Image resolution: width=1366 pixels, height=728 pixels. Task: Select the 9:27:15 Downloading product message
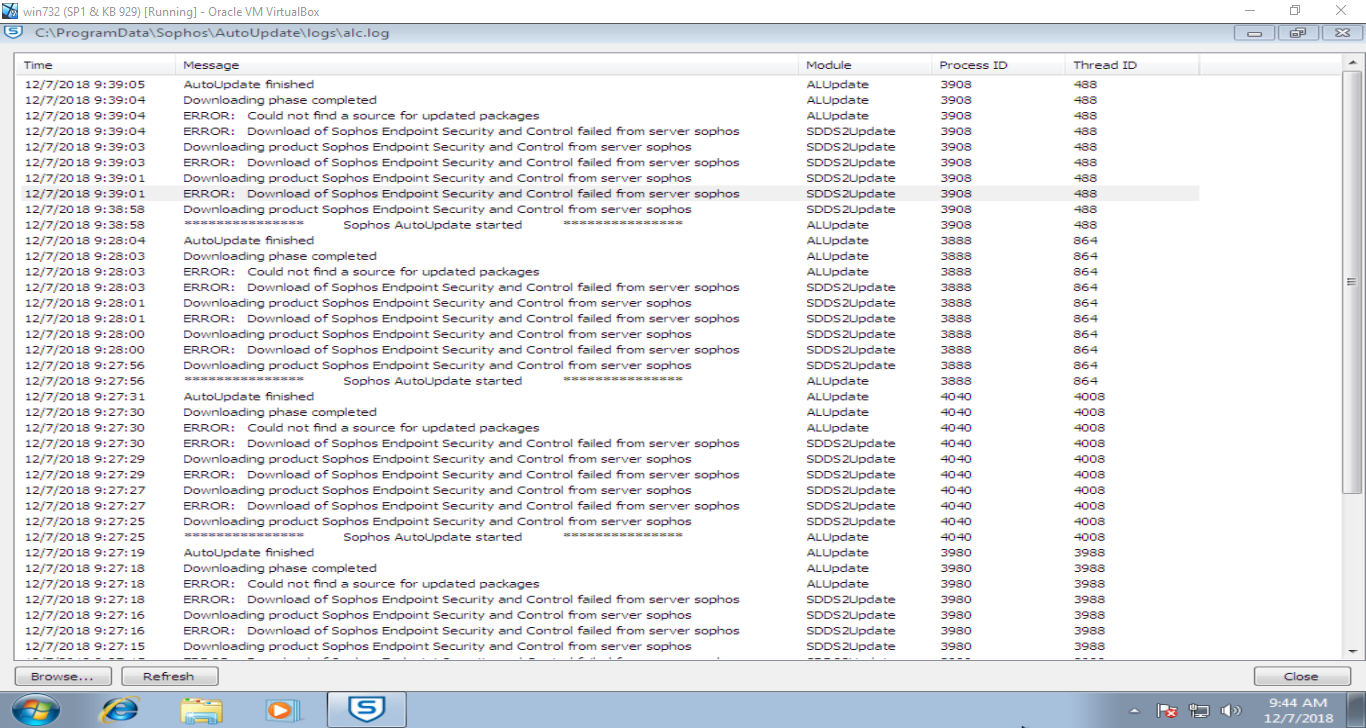[437, 646]
